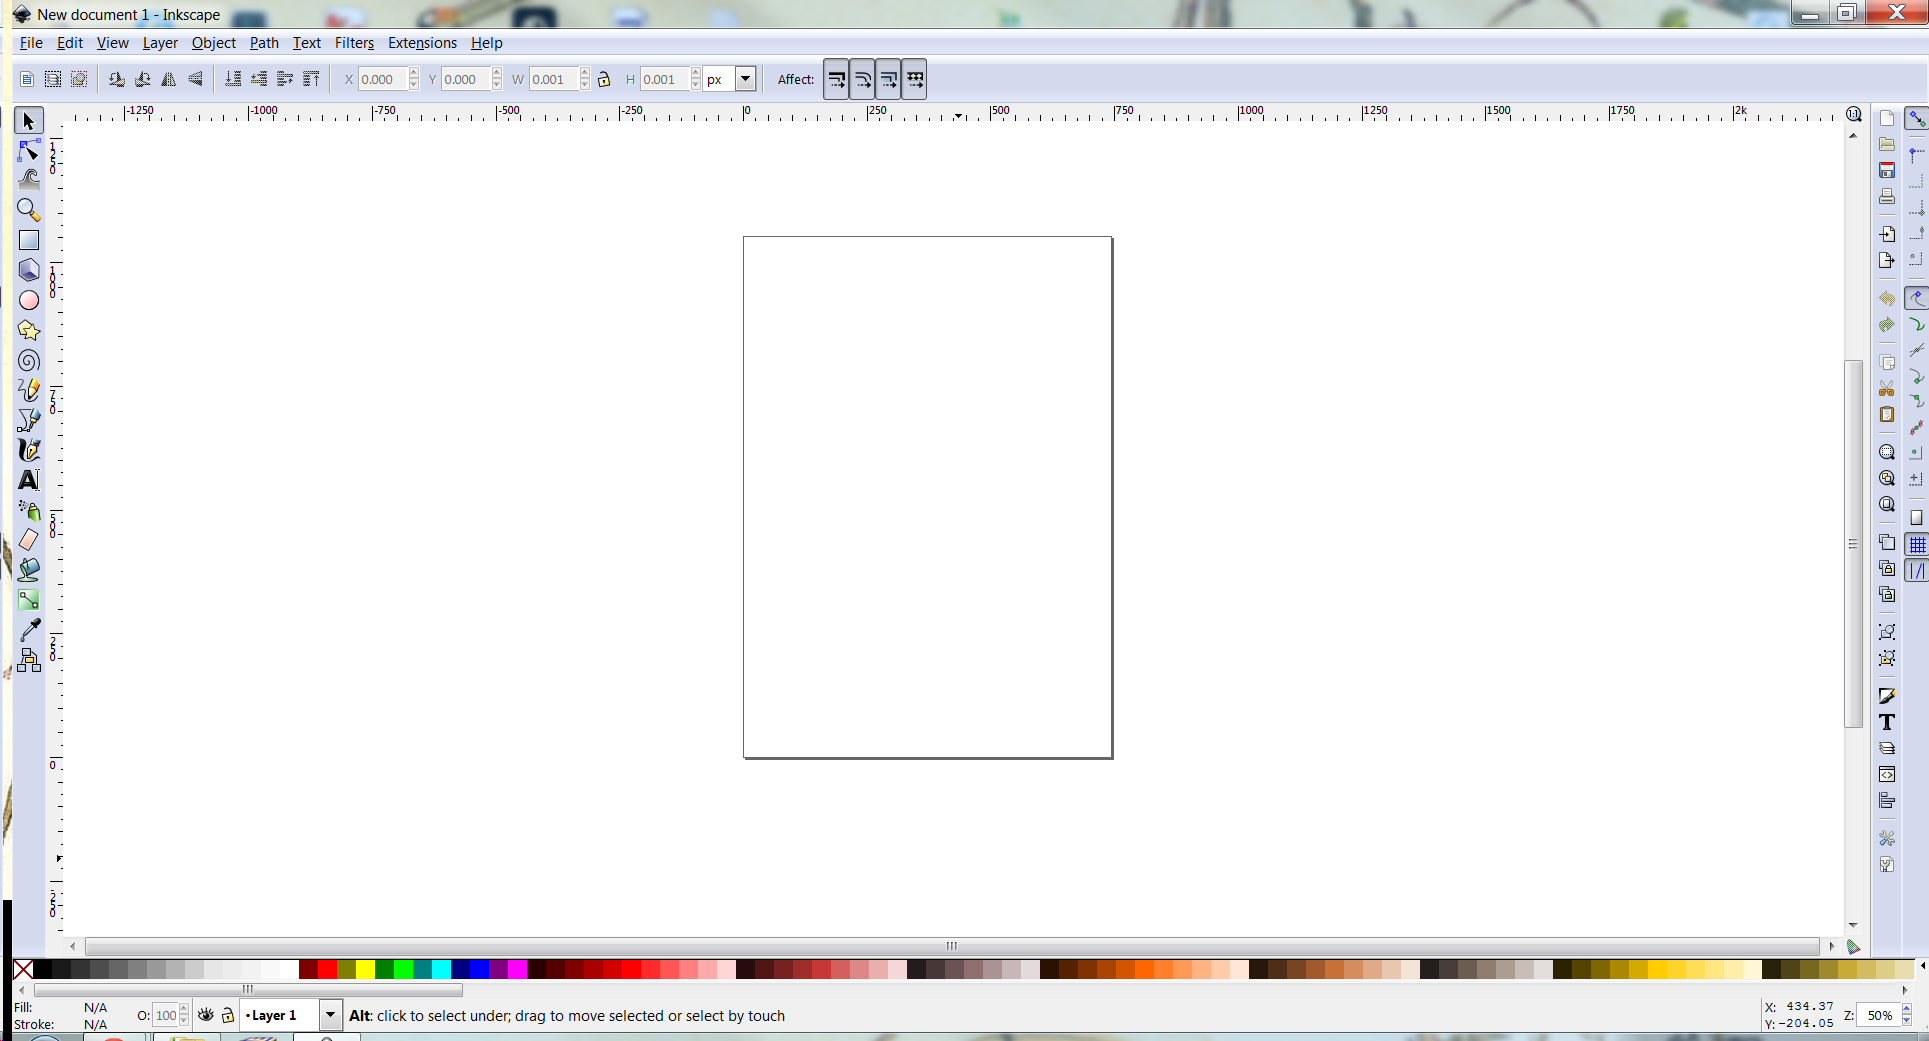The image size is (1929, 1041).
Task: Select the Diagram Connector tool
Action: click(29, 660)
